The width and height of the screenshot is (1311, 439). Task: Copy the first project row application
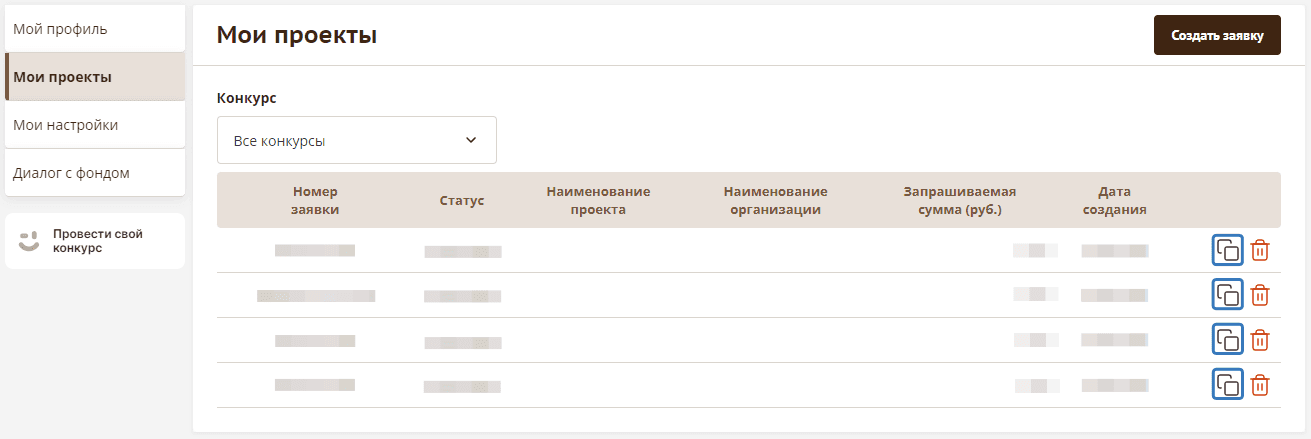point(1227,250)
